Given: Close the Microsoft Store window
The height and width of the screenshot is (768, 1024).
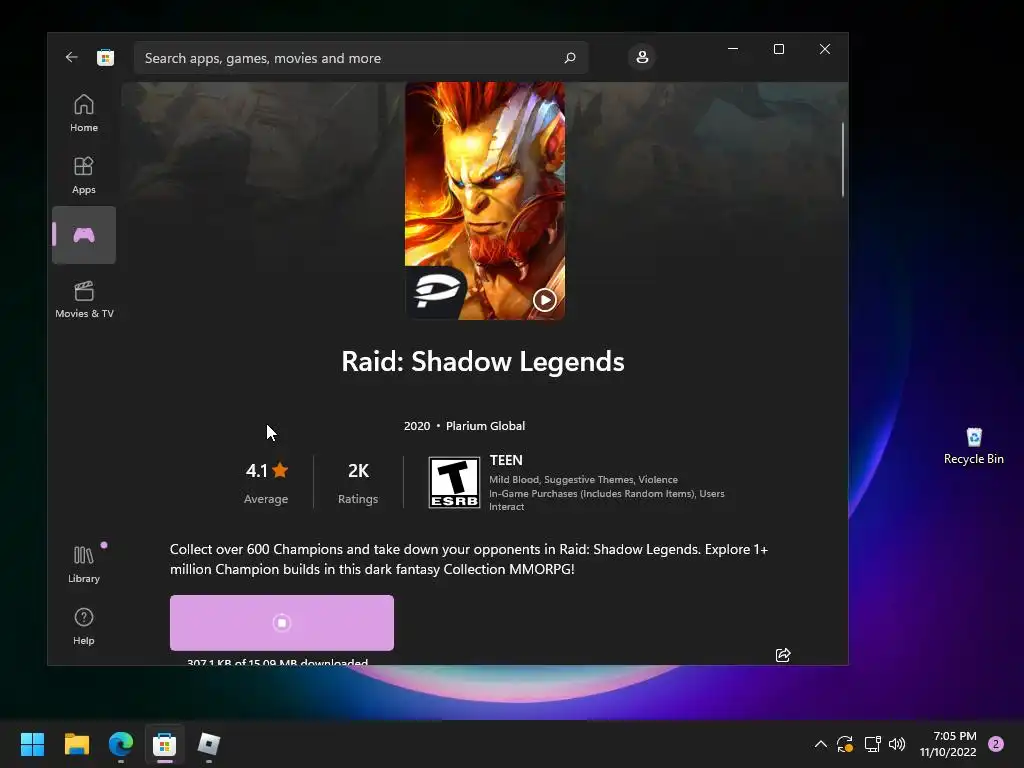Looking at the screenshot, I should tap(825, 49).
